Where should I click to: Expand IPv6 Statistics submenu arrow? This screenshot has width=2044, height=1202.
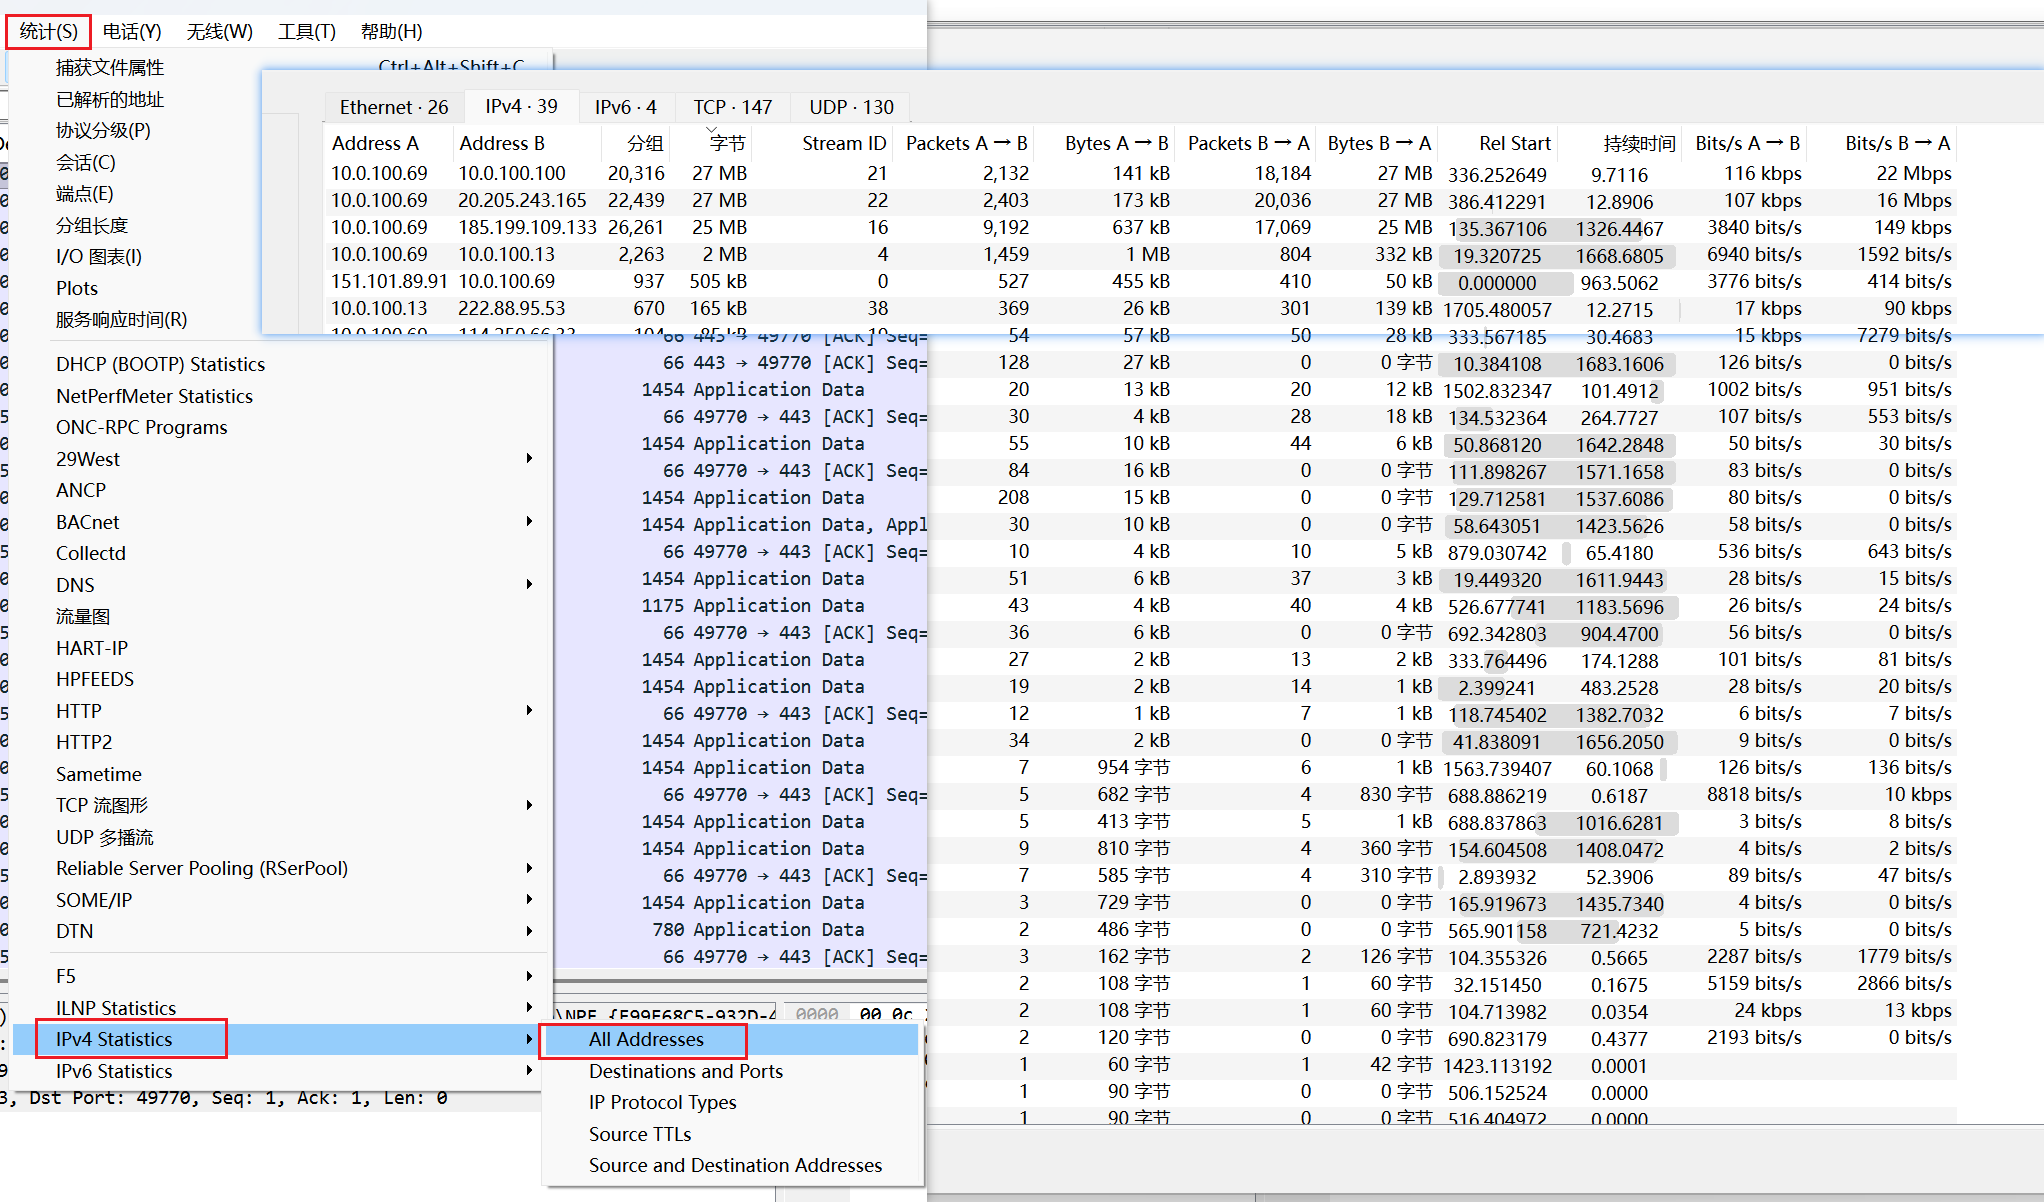pos(529,1071)
